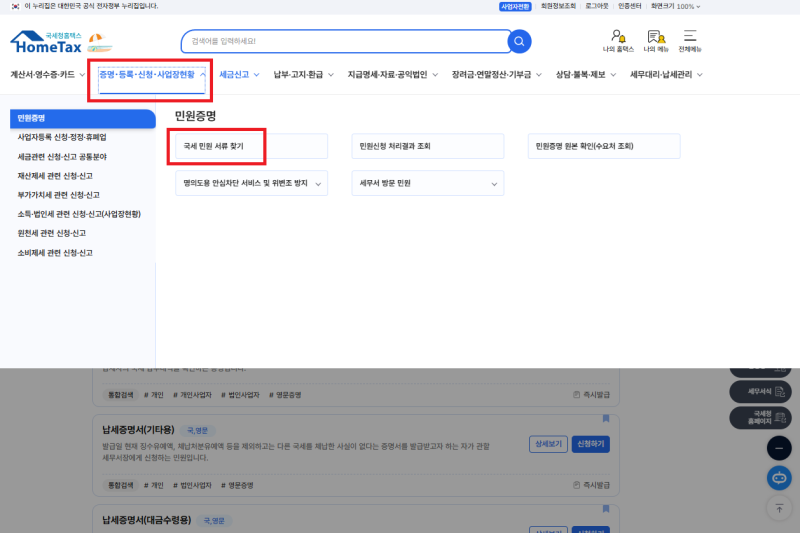Click #개인사업자 tag in first tag row
Image resolution: width=800 pixels, height=533 pixels.
(192, 395)
